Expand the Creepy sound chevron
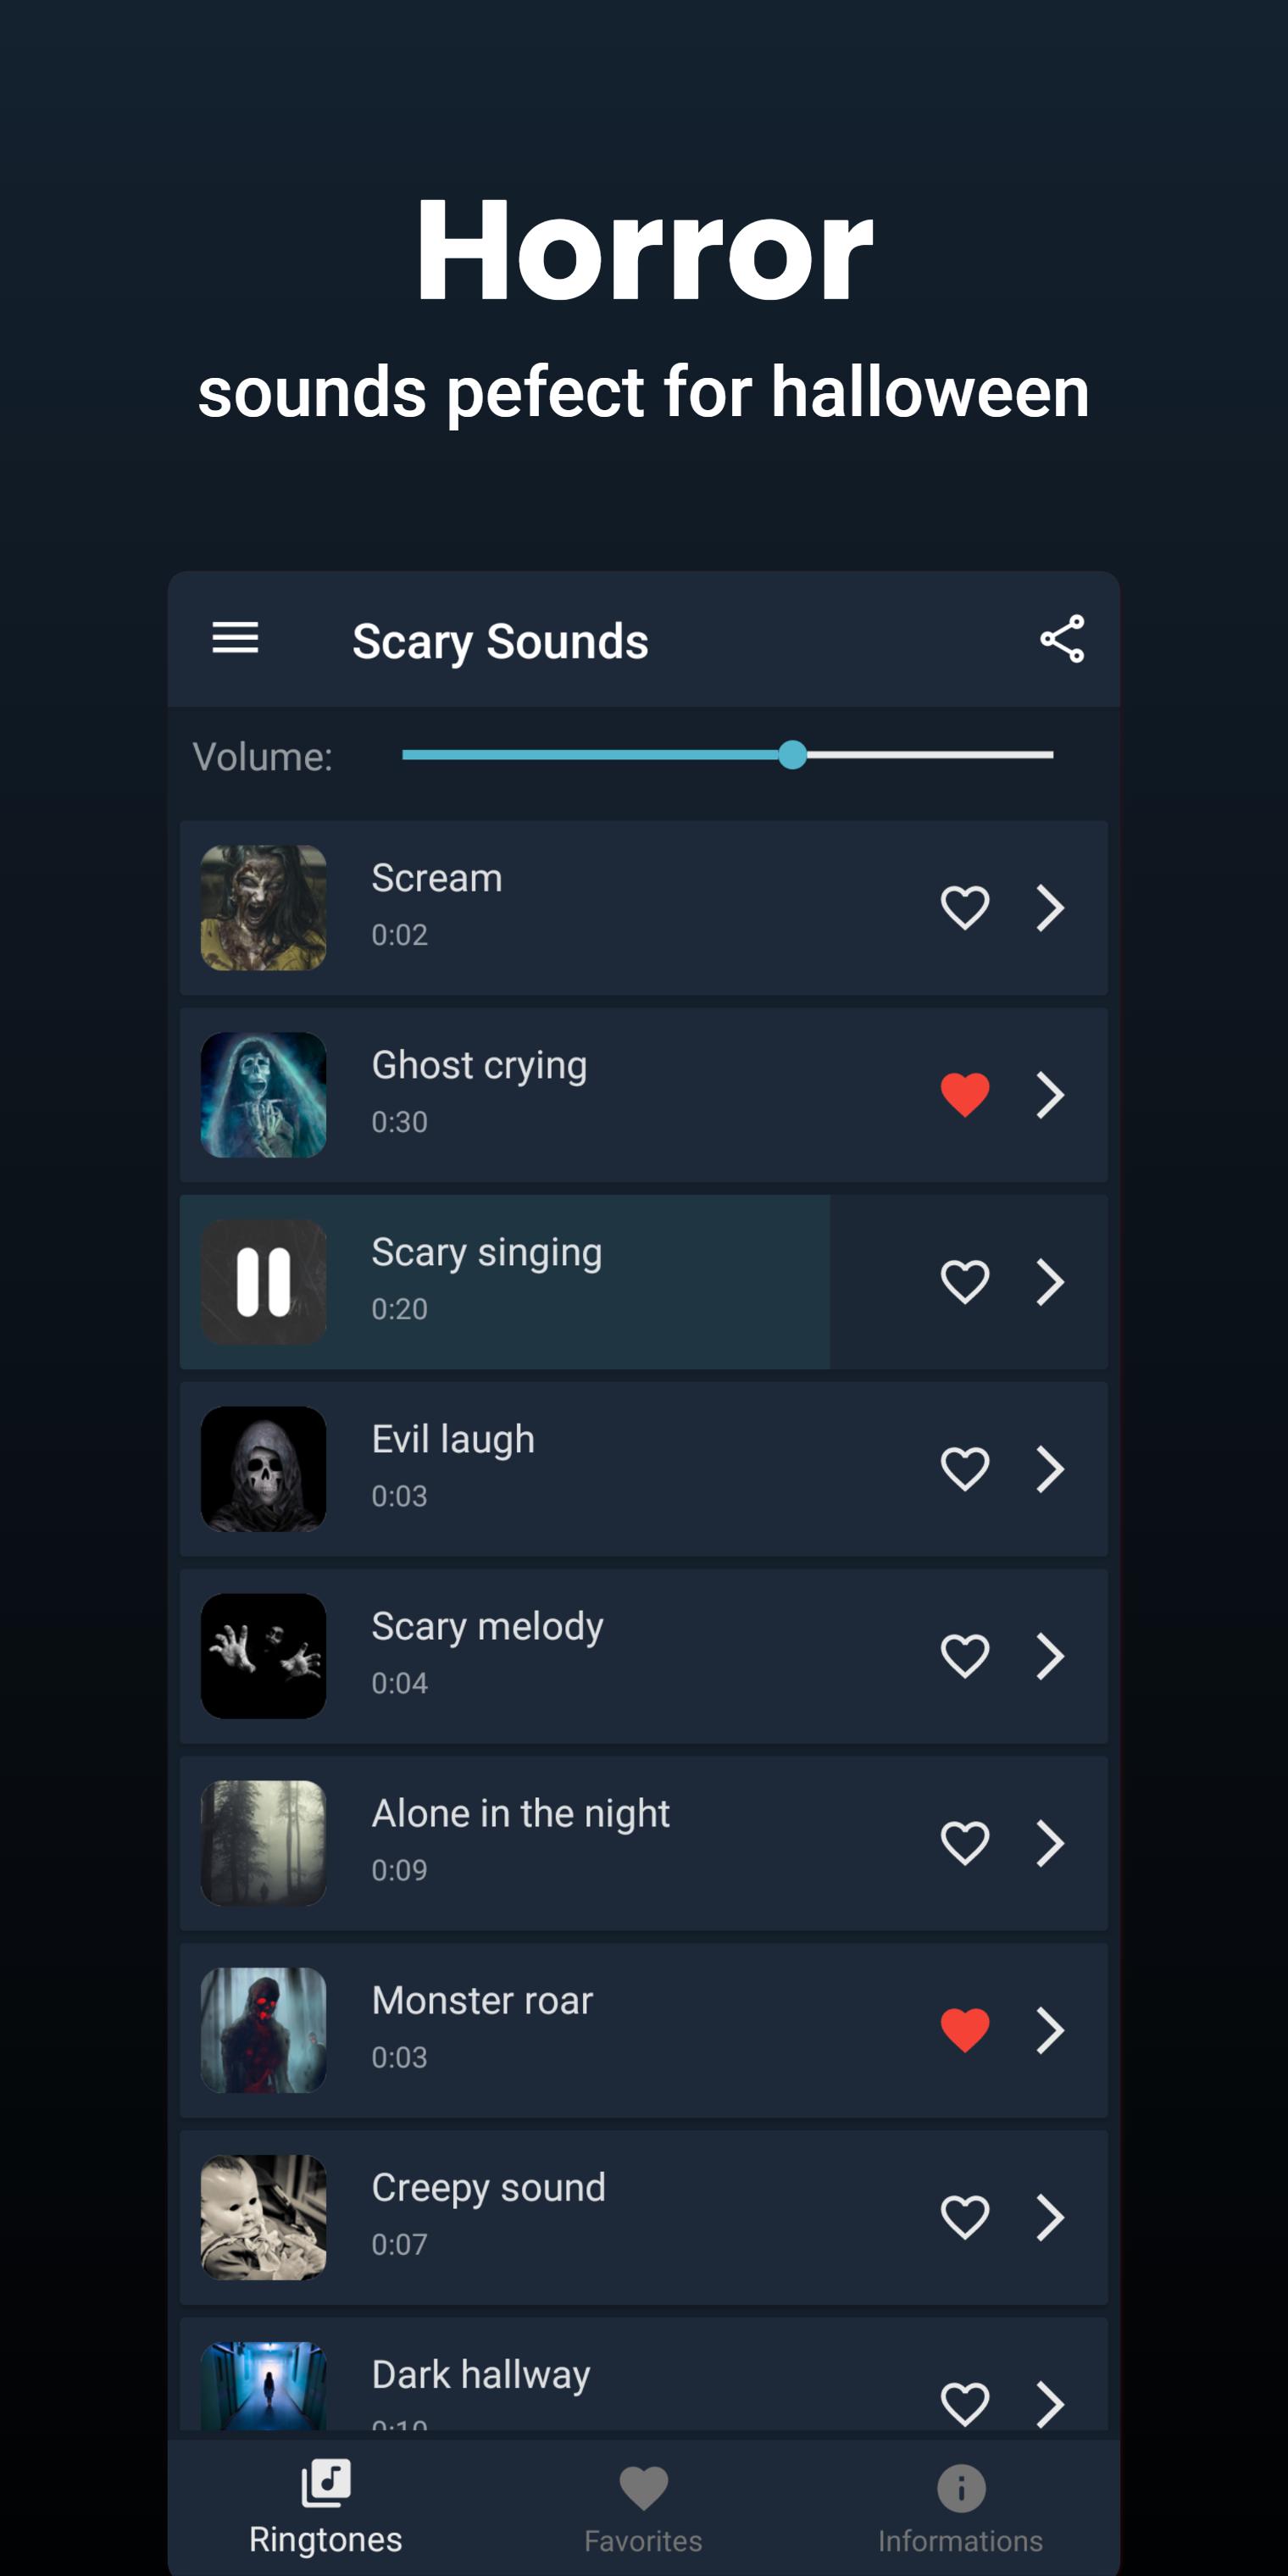Screen dimensions: 1288x2576 coord(1050,2217)
